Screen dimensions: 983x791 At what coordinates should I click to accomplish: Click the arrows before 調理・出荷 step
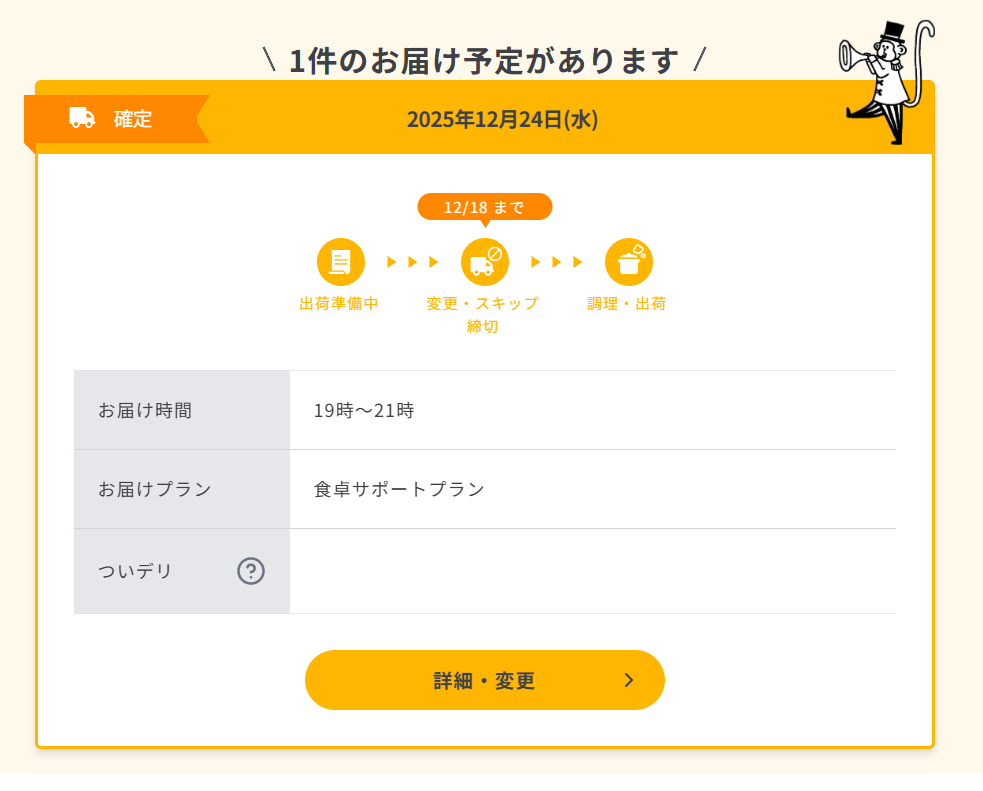coord(557,262)
